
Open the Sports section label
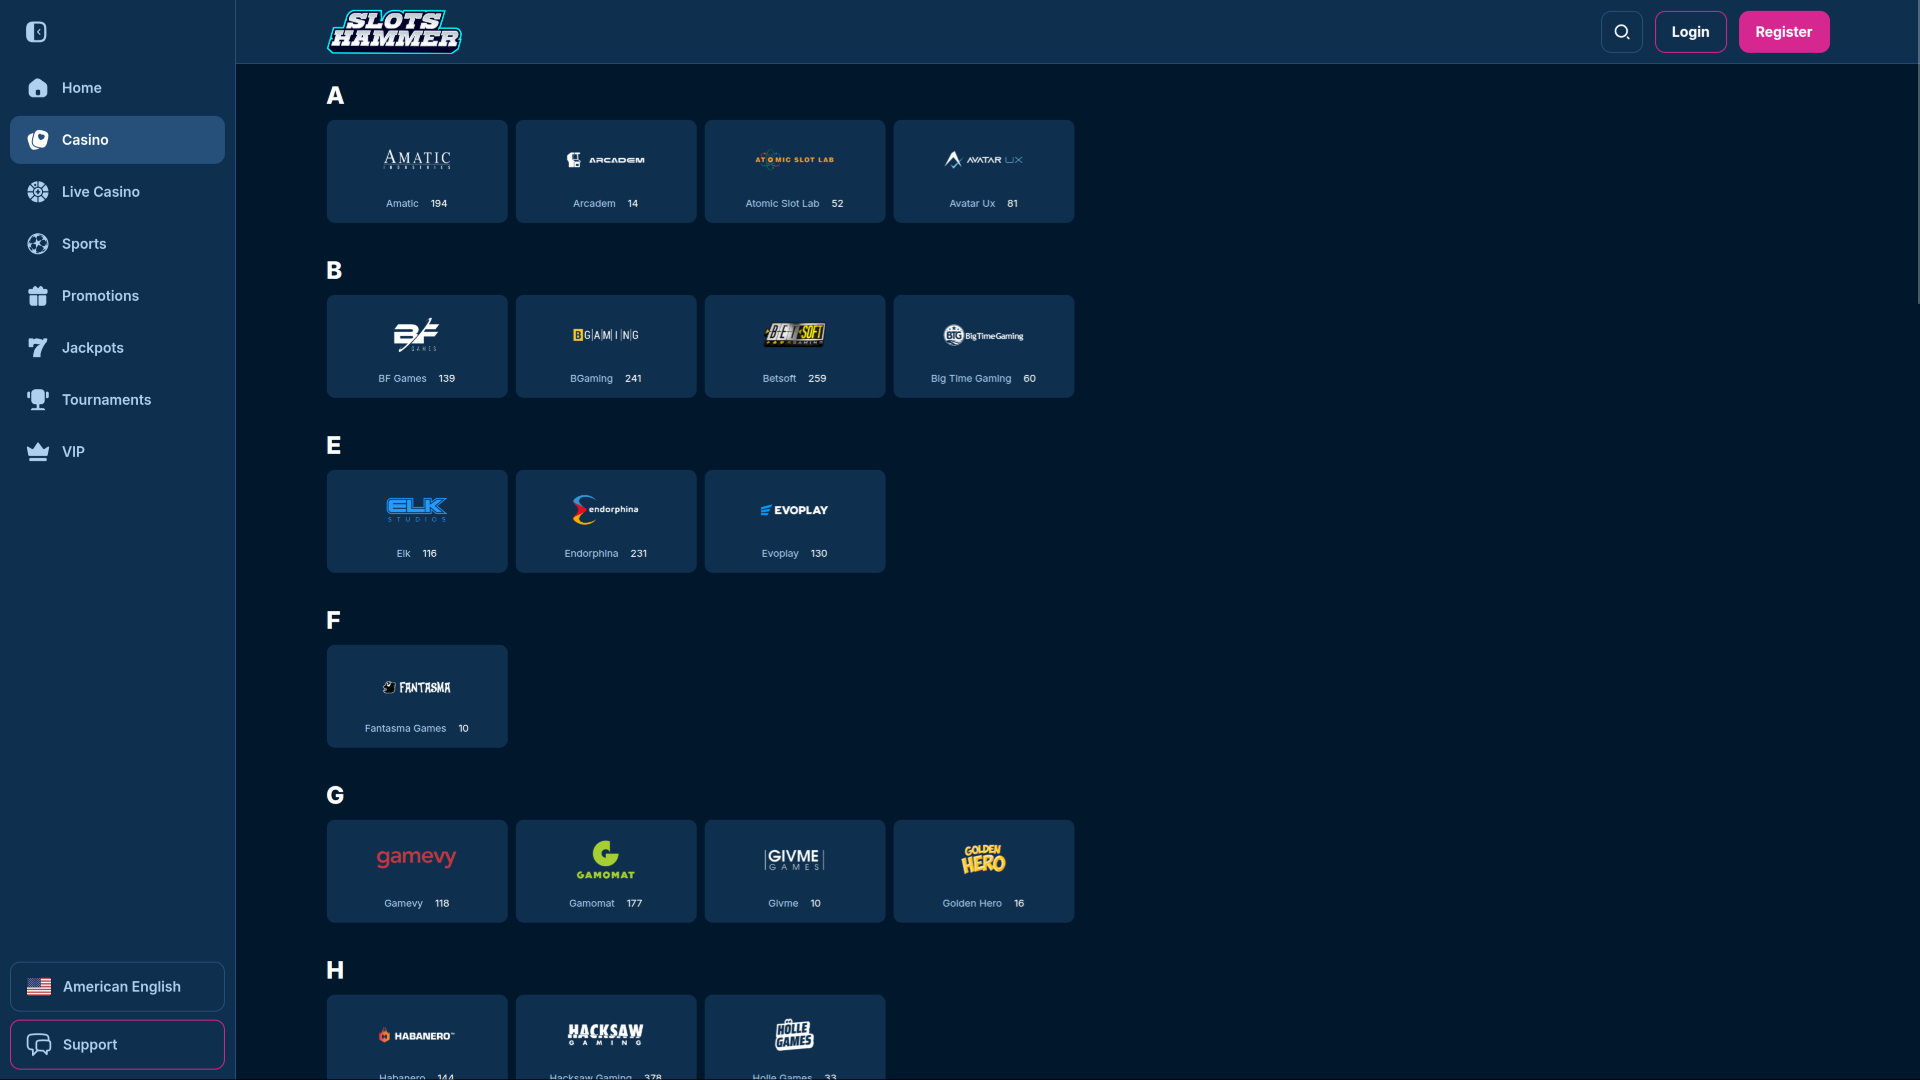84,244
